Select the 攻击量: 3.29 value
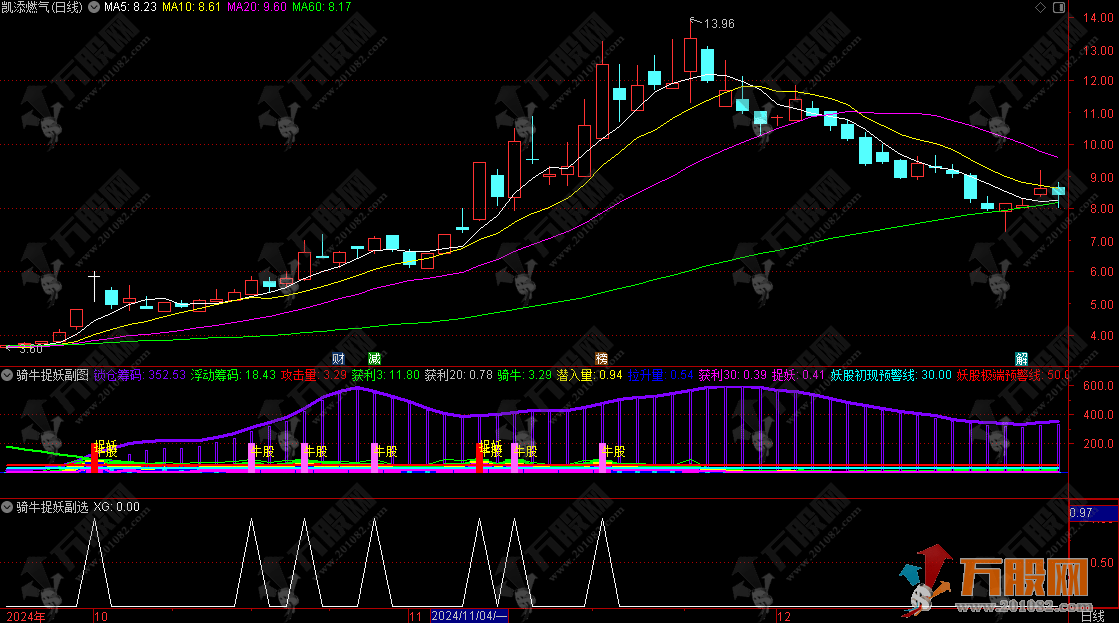This screenshot has height=623, width=1119. pos(314,375)
